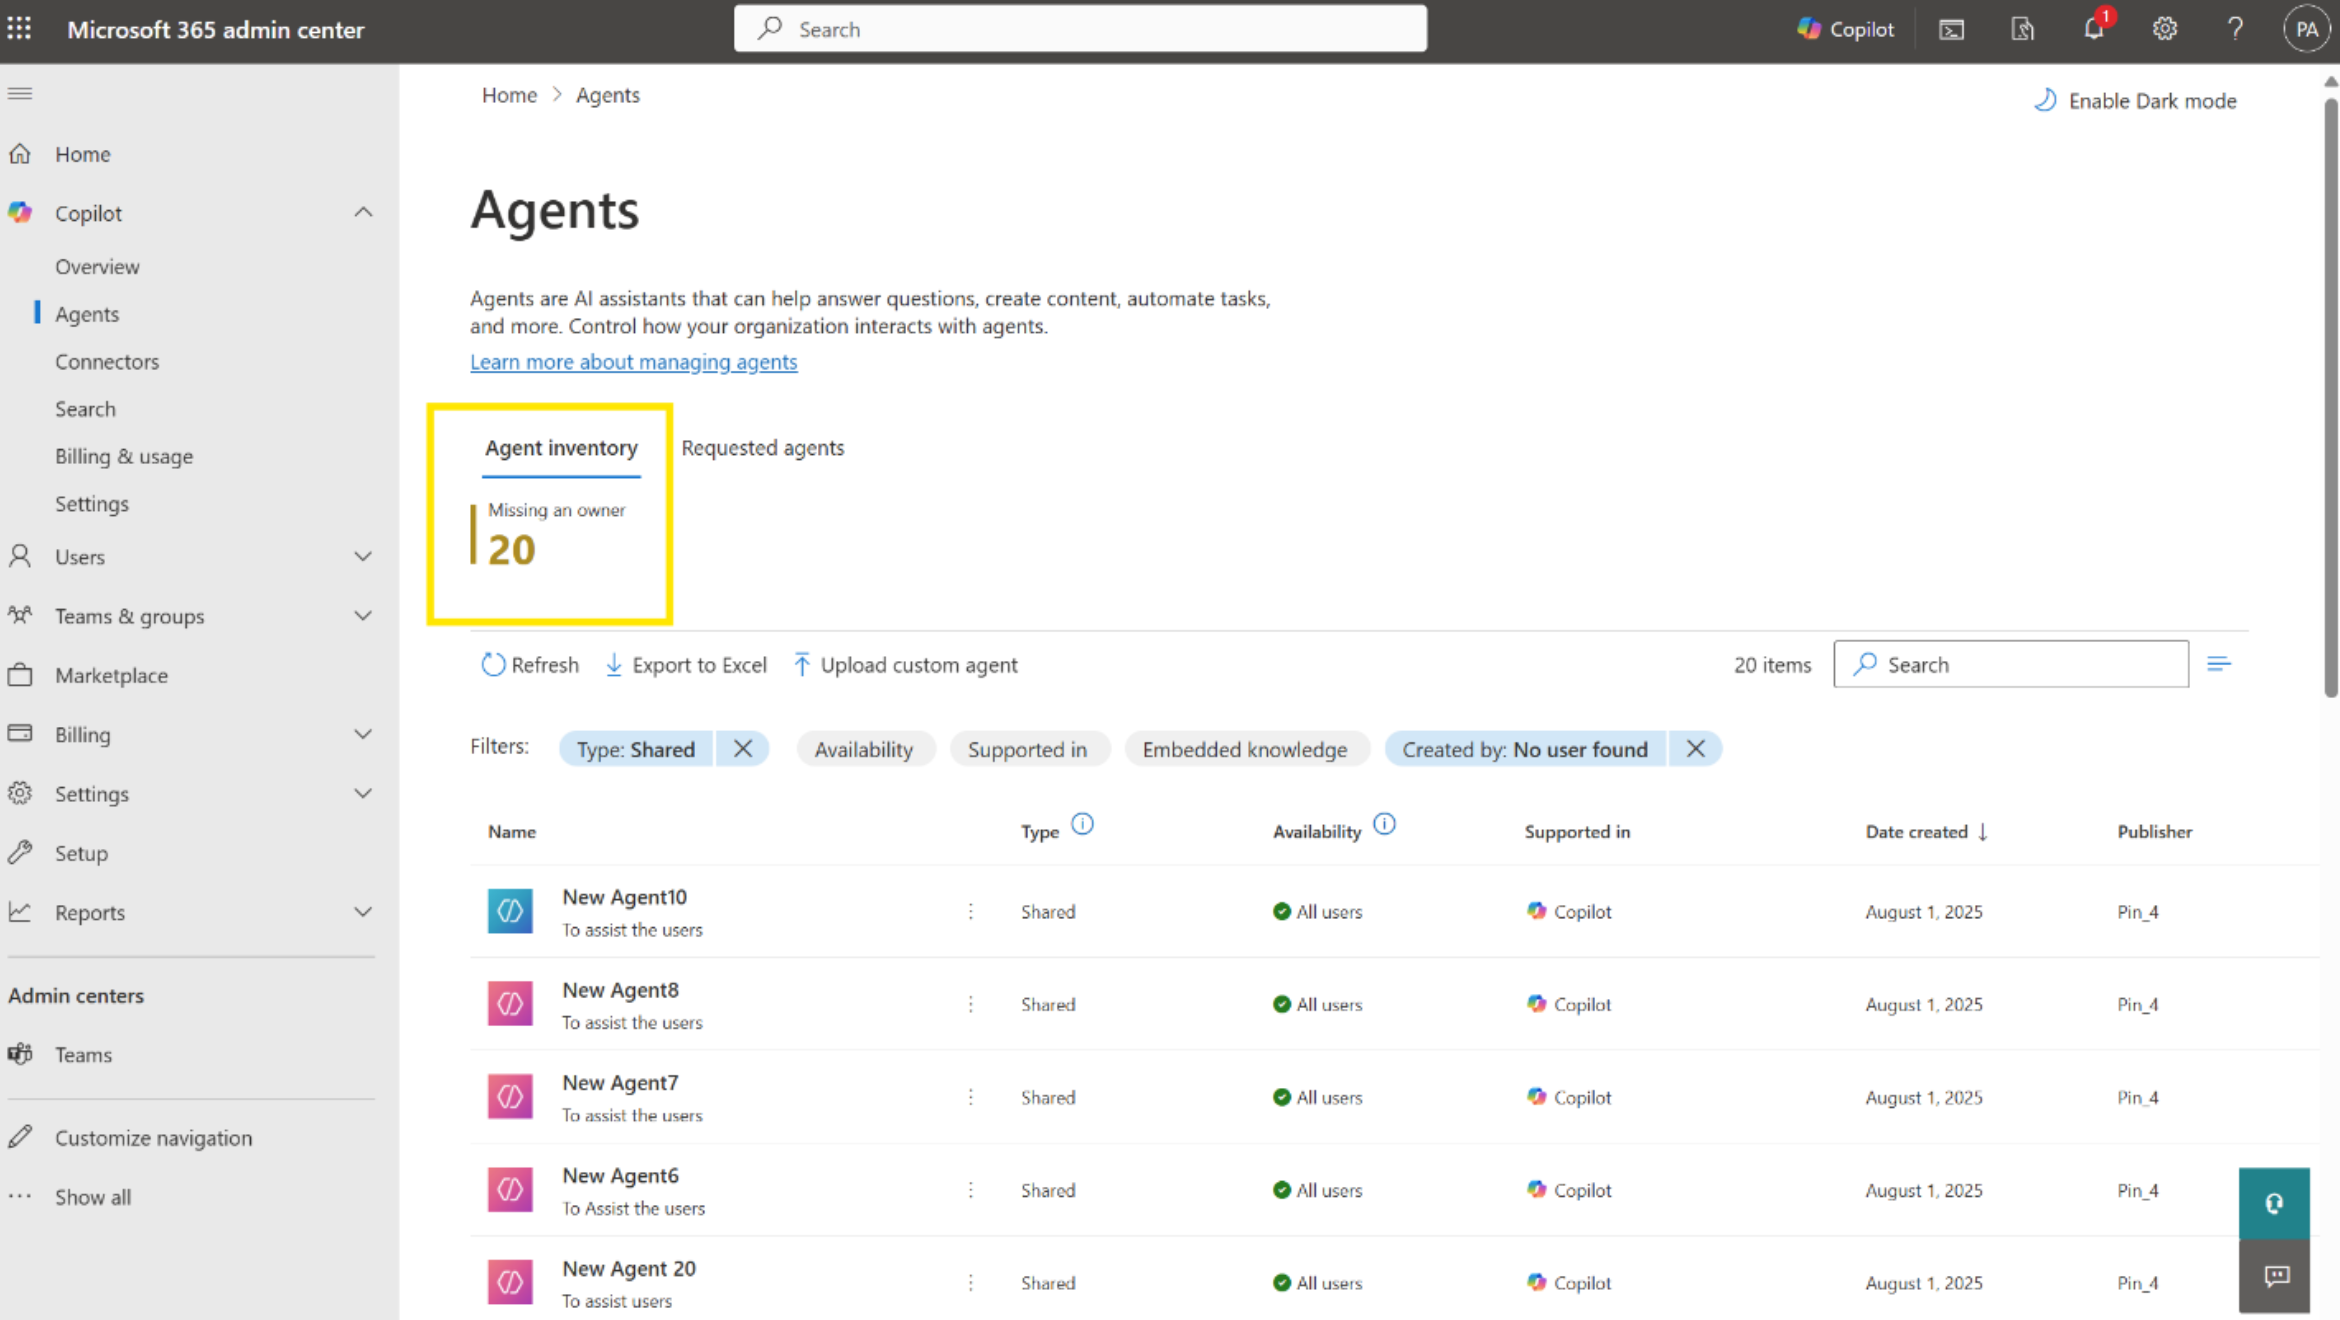Image resolution: width=2340 pixels, height=1320 pixels.
Task: Enable Dark mode toggle
Action: [x=2135, y=101]
